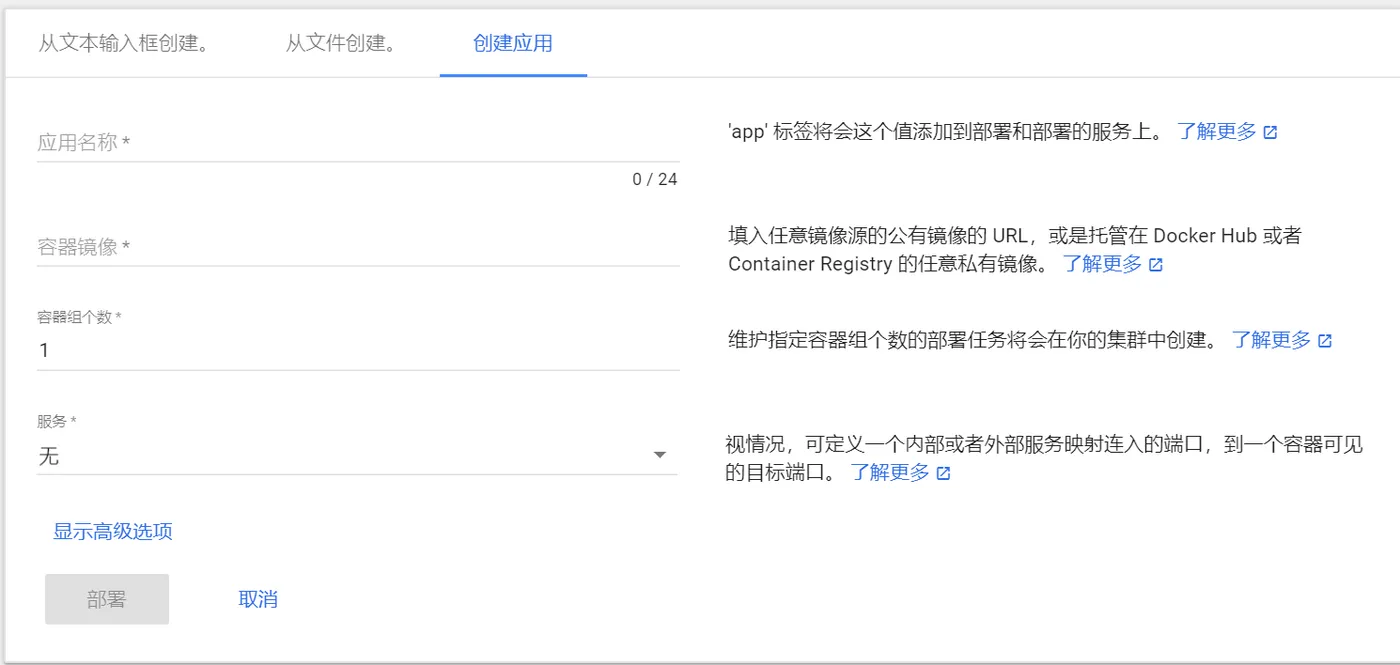The image size is (1400, 665).
Task: Click the 容器组个数 number field
Action: click(x=357, y=350)
